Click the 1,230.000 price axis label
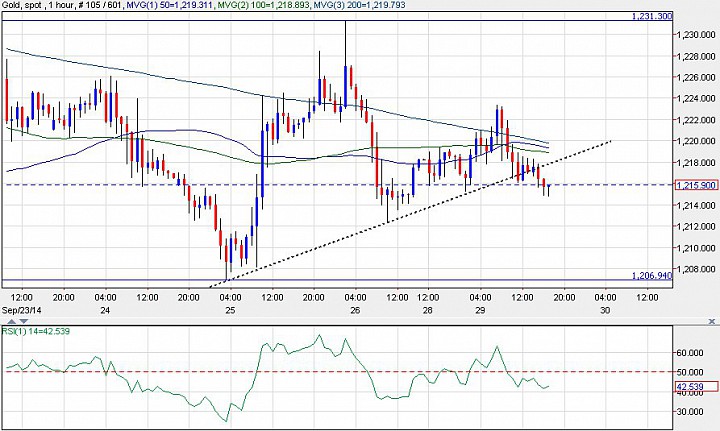This screenshot has height=431, width=720. [x=696, y=34]
